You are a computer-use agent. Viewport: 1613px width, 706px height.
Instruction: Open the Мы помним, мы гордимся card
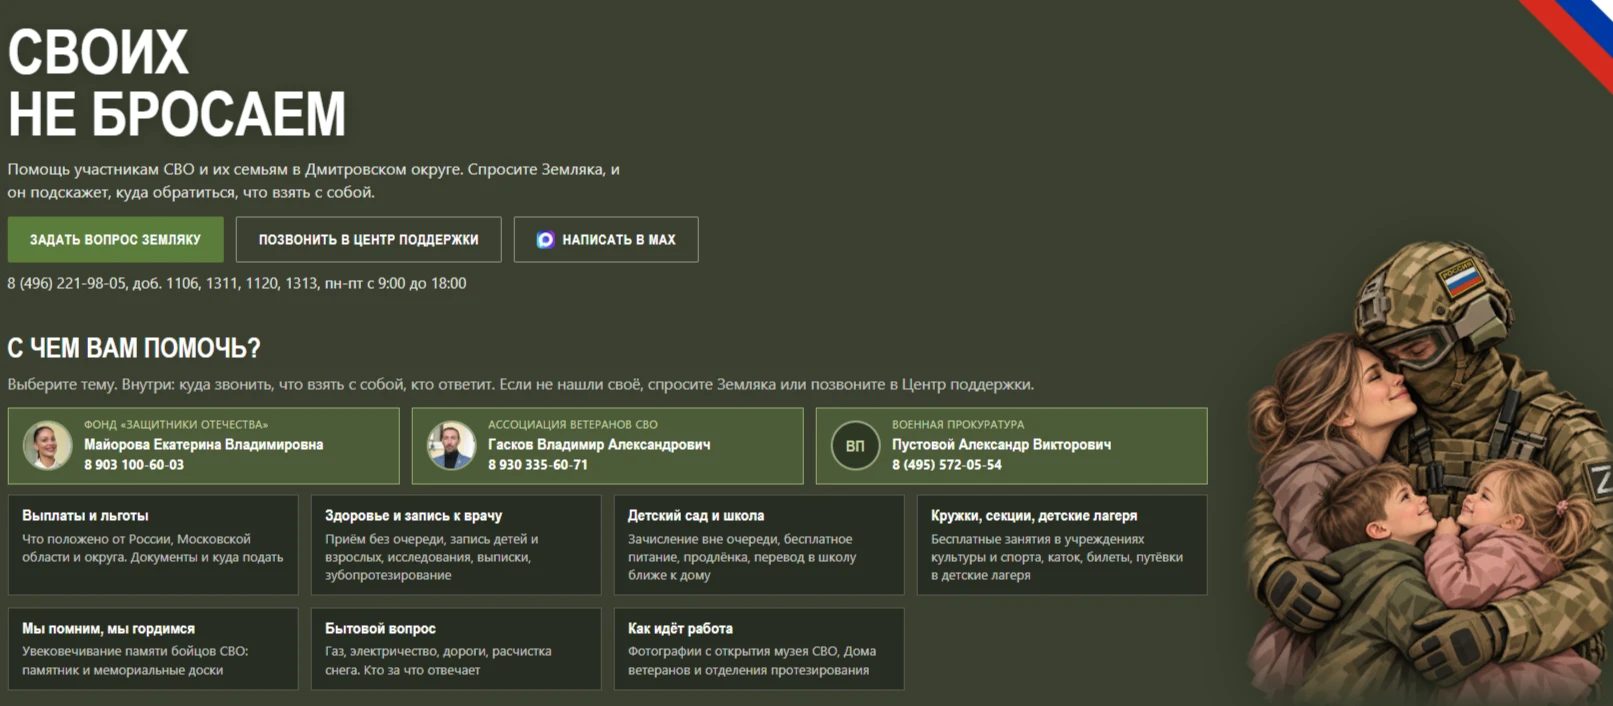pos(153,649)
